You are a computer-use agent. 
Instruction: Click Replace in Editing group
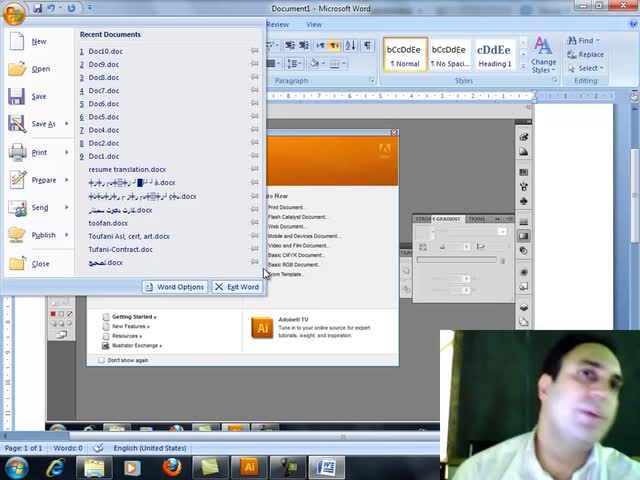pos(586,54)
